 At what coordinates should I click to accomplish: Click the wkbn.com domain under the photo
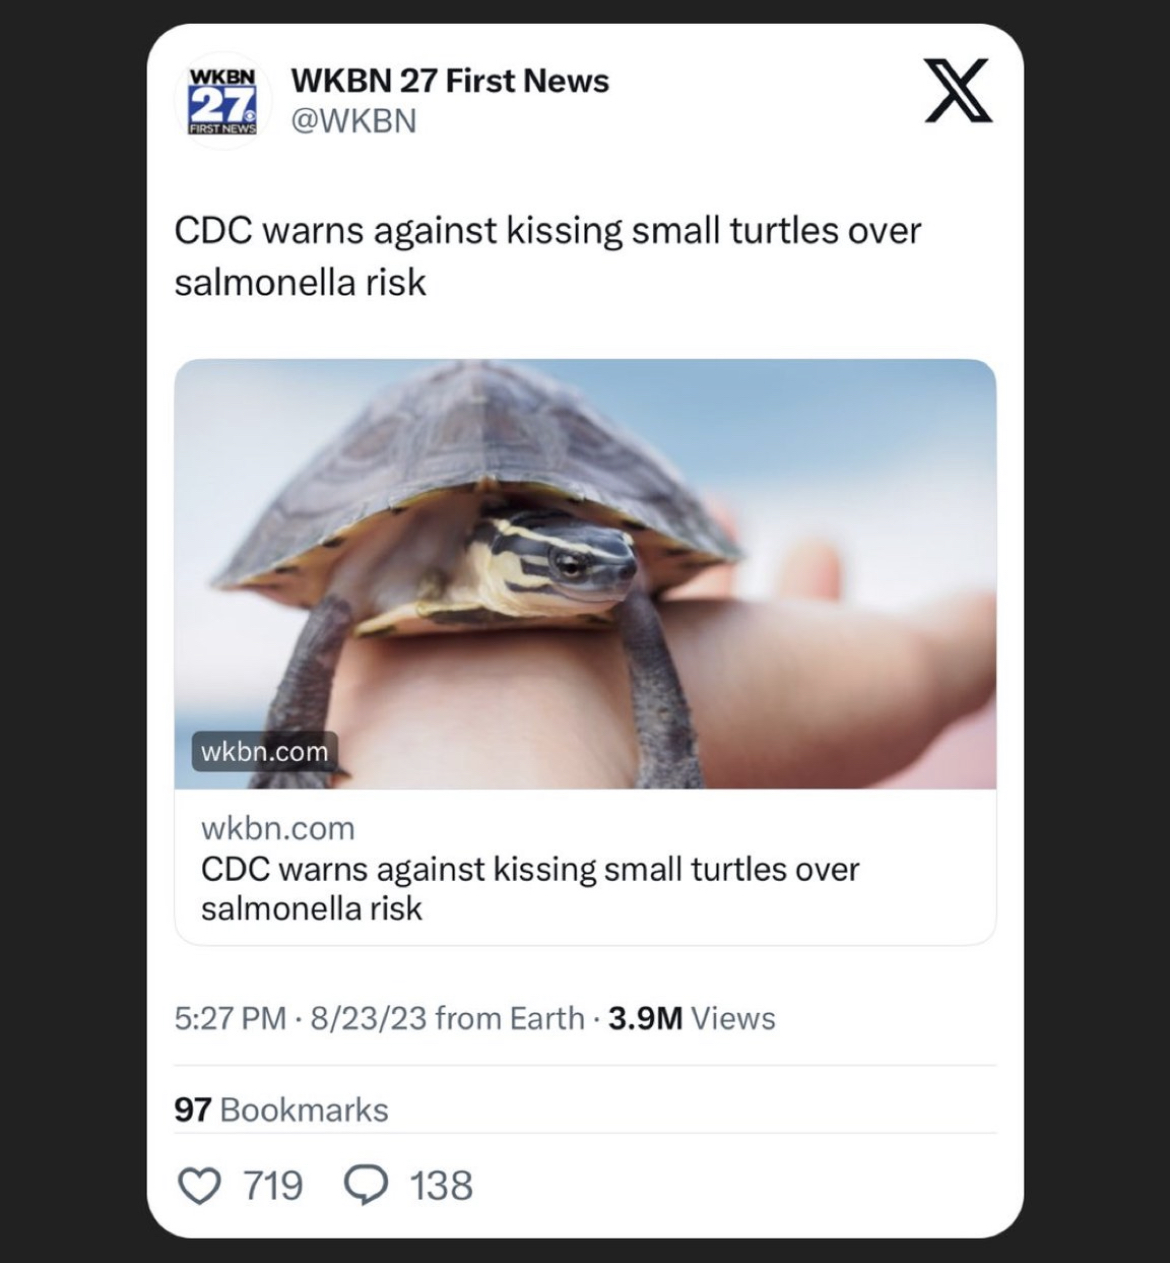278,828
